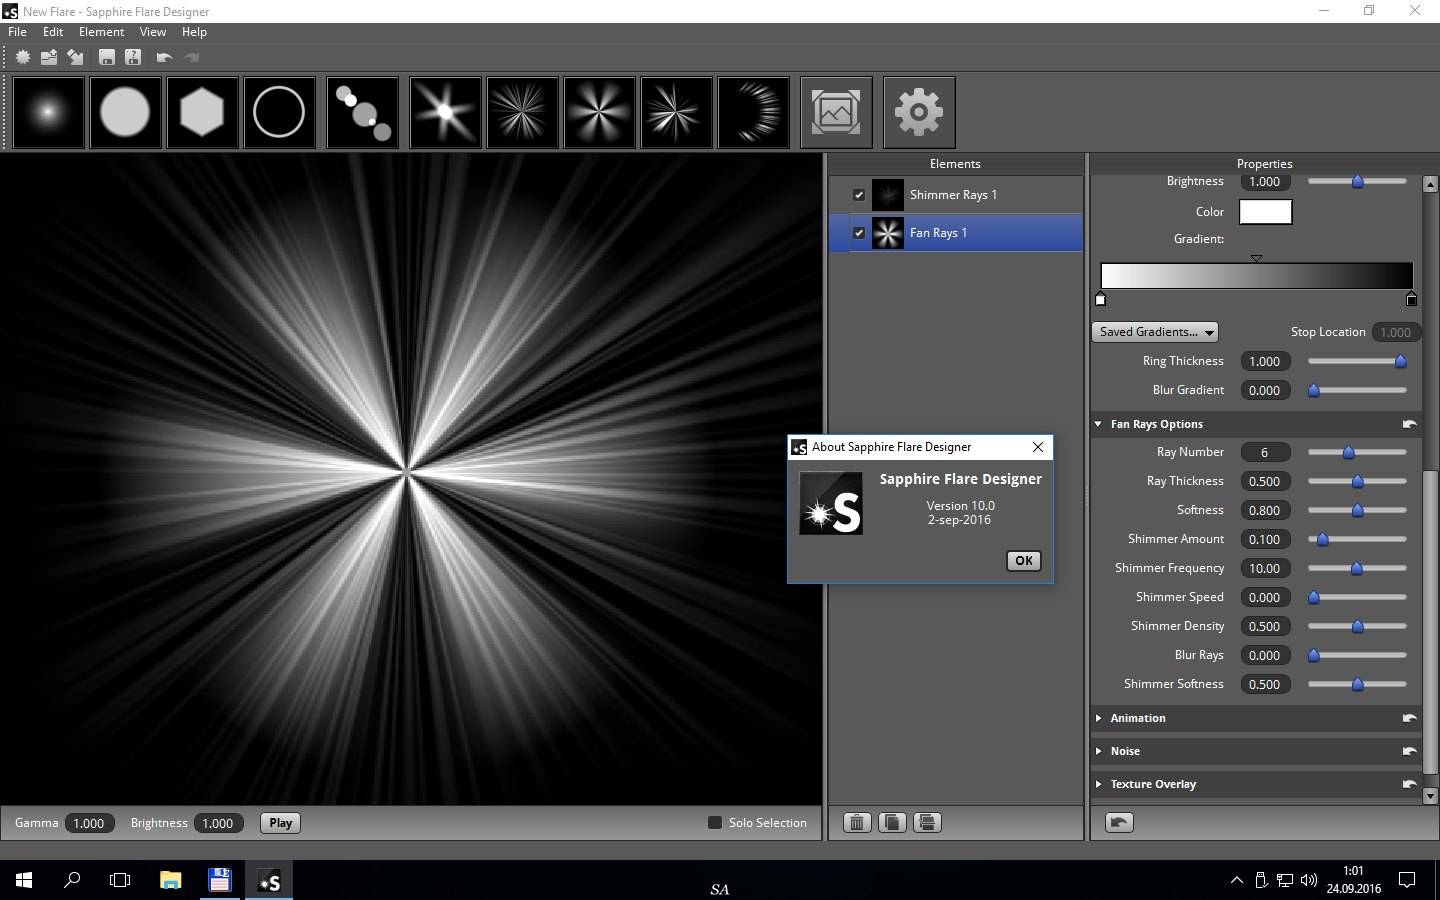Enable the Solo Selection checkbox

[715, 822]
